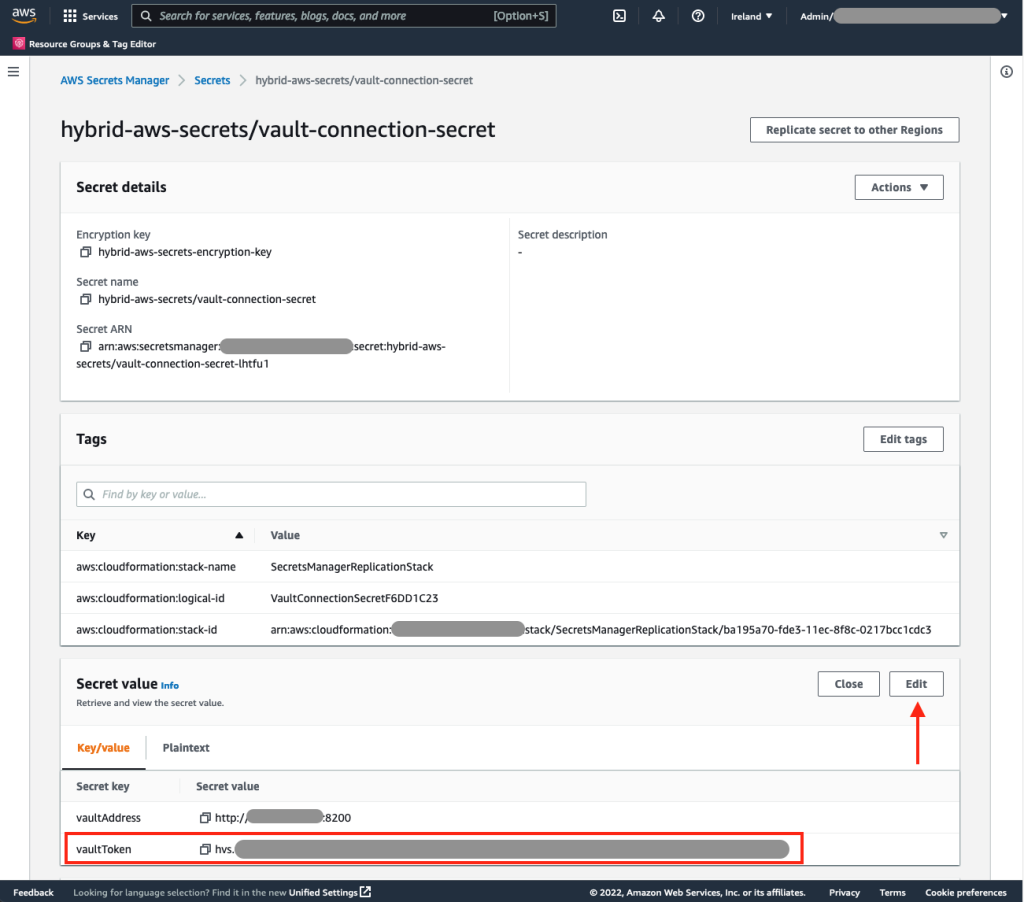
Task: Click the tag filter search field
Action: pos(330,494)
